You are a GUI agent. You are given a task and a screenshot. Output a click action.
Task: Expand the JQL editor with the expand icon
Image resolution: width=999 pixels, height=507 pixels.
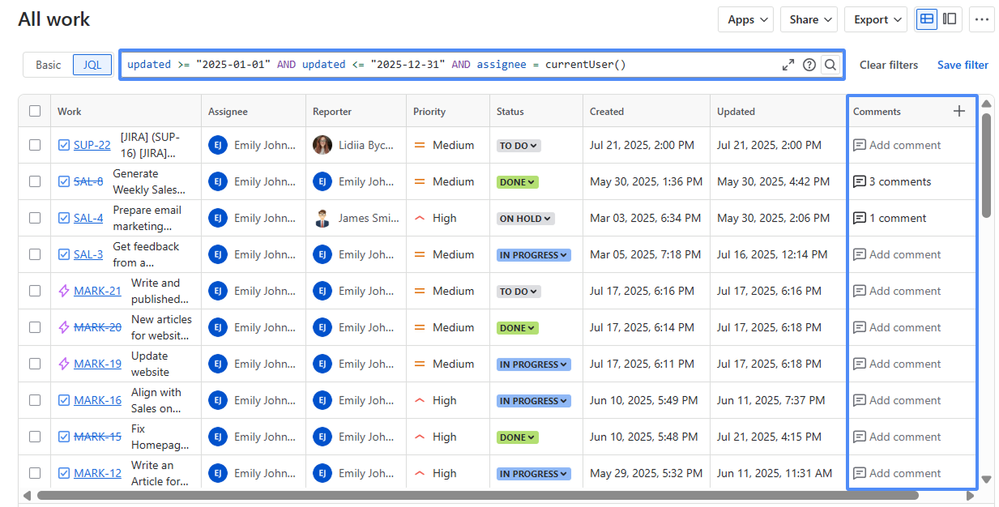point(788,65)
